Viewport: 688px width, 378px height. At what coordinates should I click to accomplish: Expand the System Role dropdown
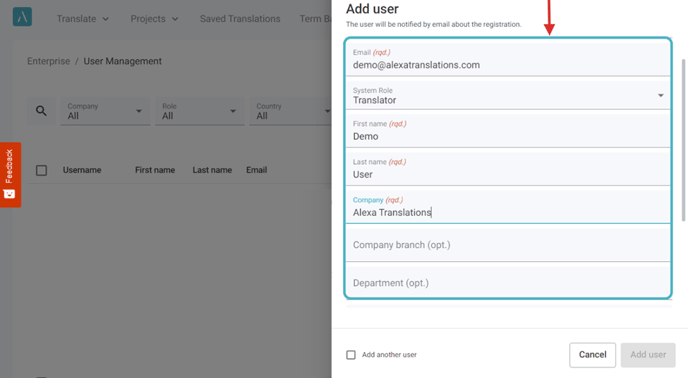(508, 95)
